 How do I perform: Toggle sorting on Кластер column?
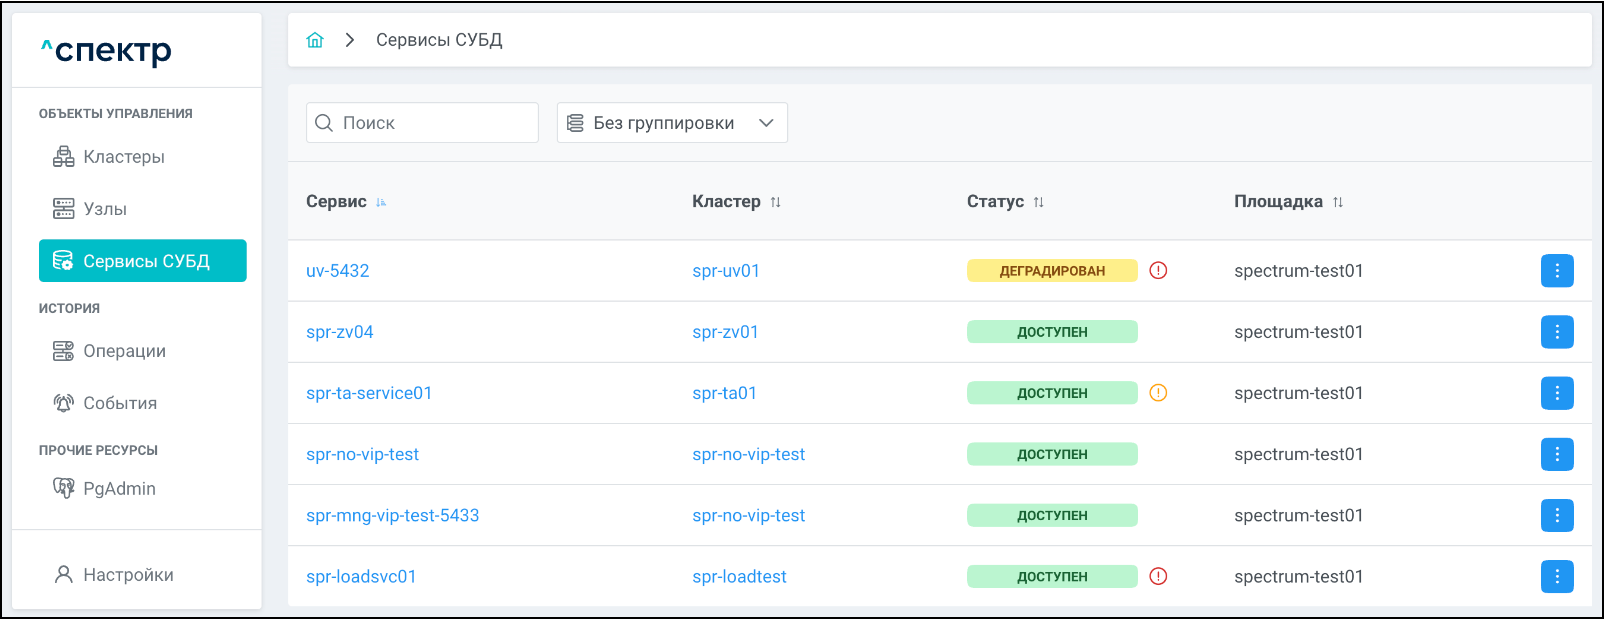point(775,202)
